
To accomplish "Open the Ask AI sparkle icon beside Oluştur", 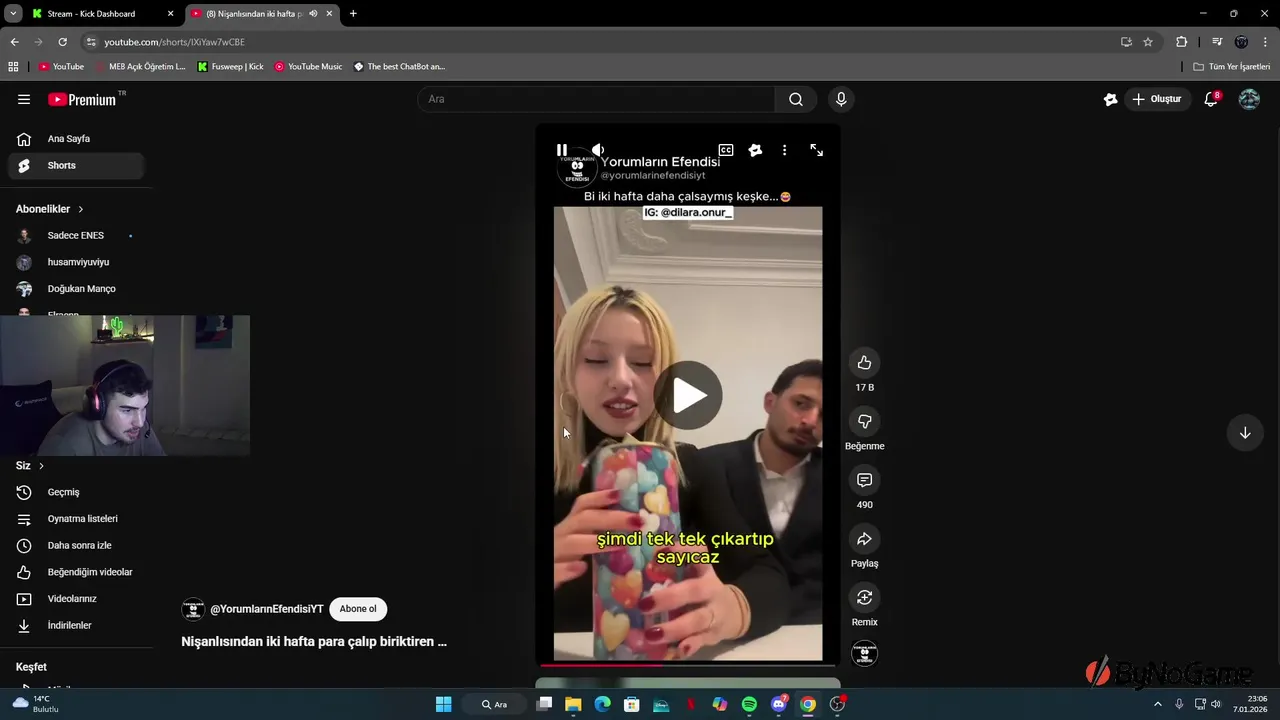I will (1110, 99).
